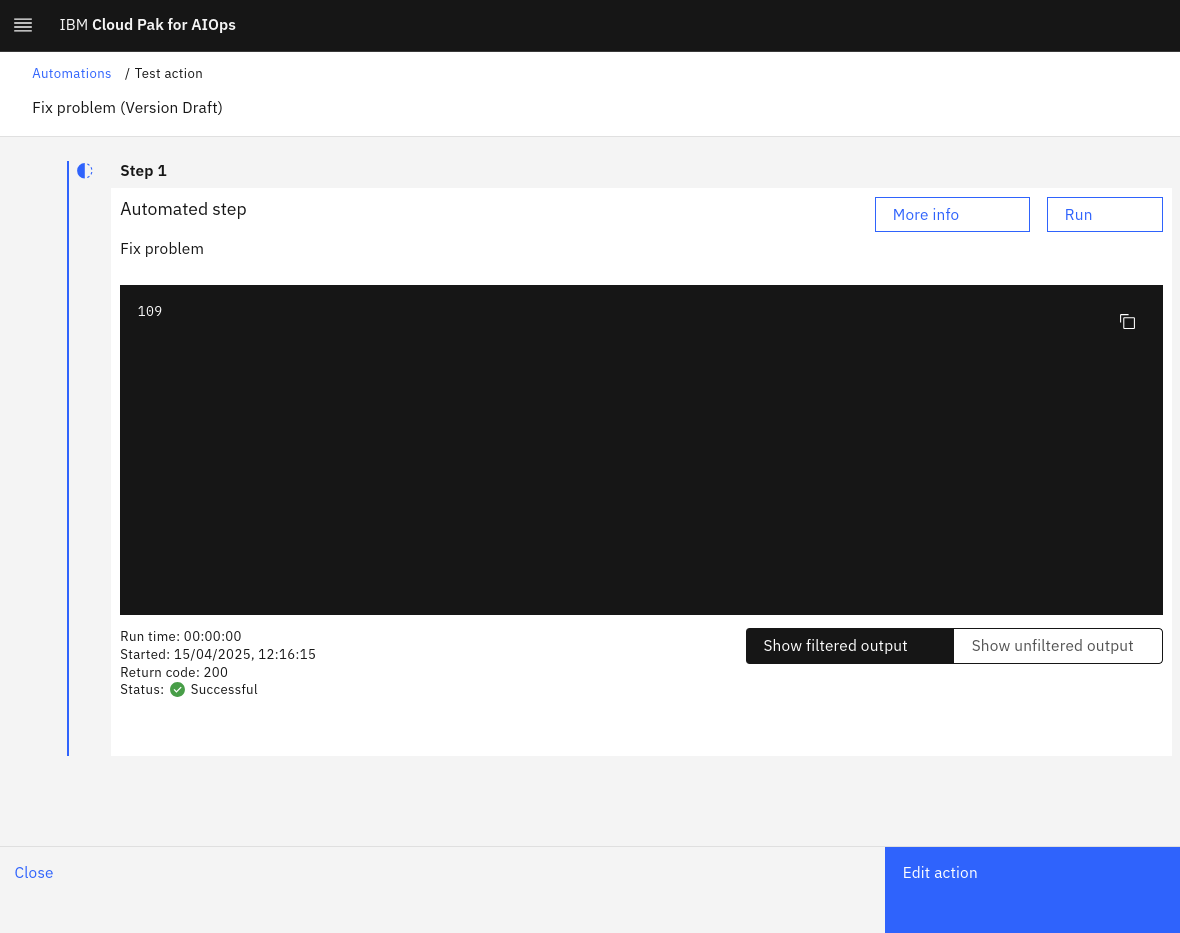The width and height of the screenshot is (1180, 933).
Task: Run the automated step
Action: coord(1104,214)
